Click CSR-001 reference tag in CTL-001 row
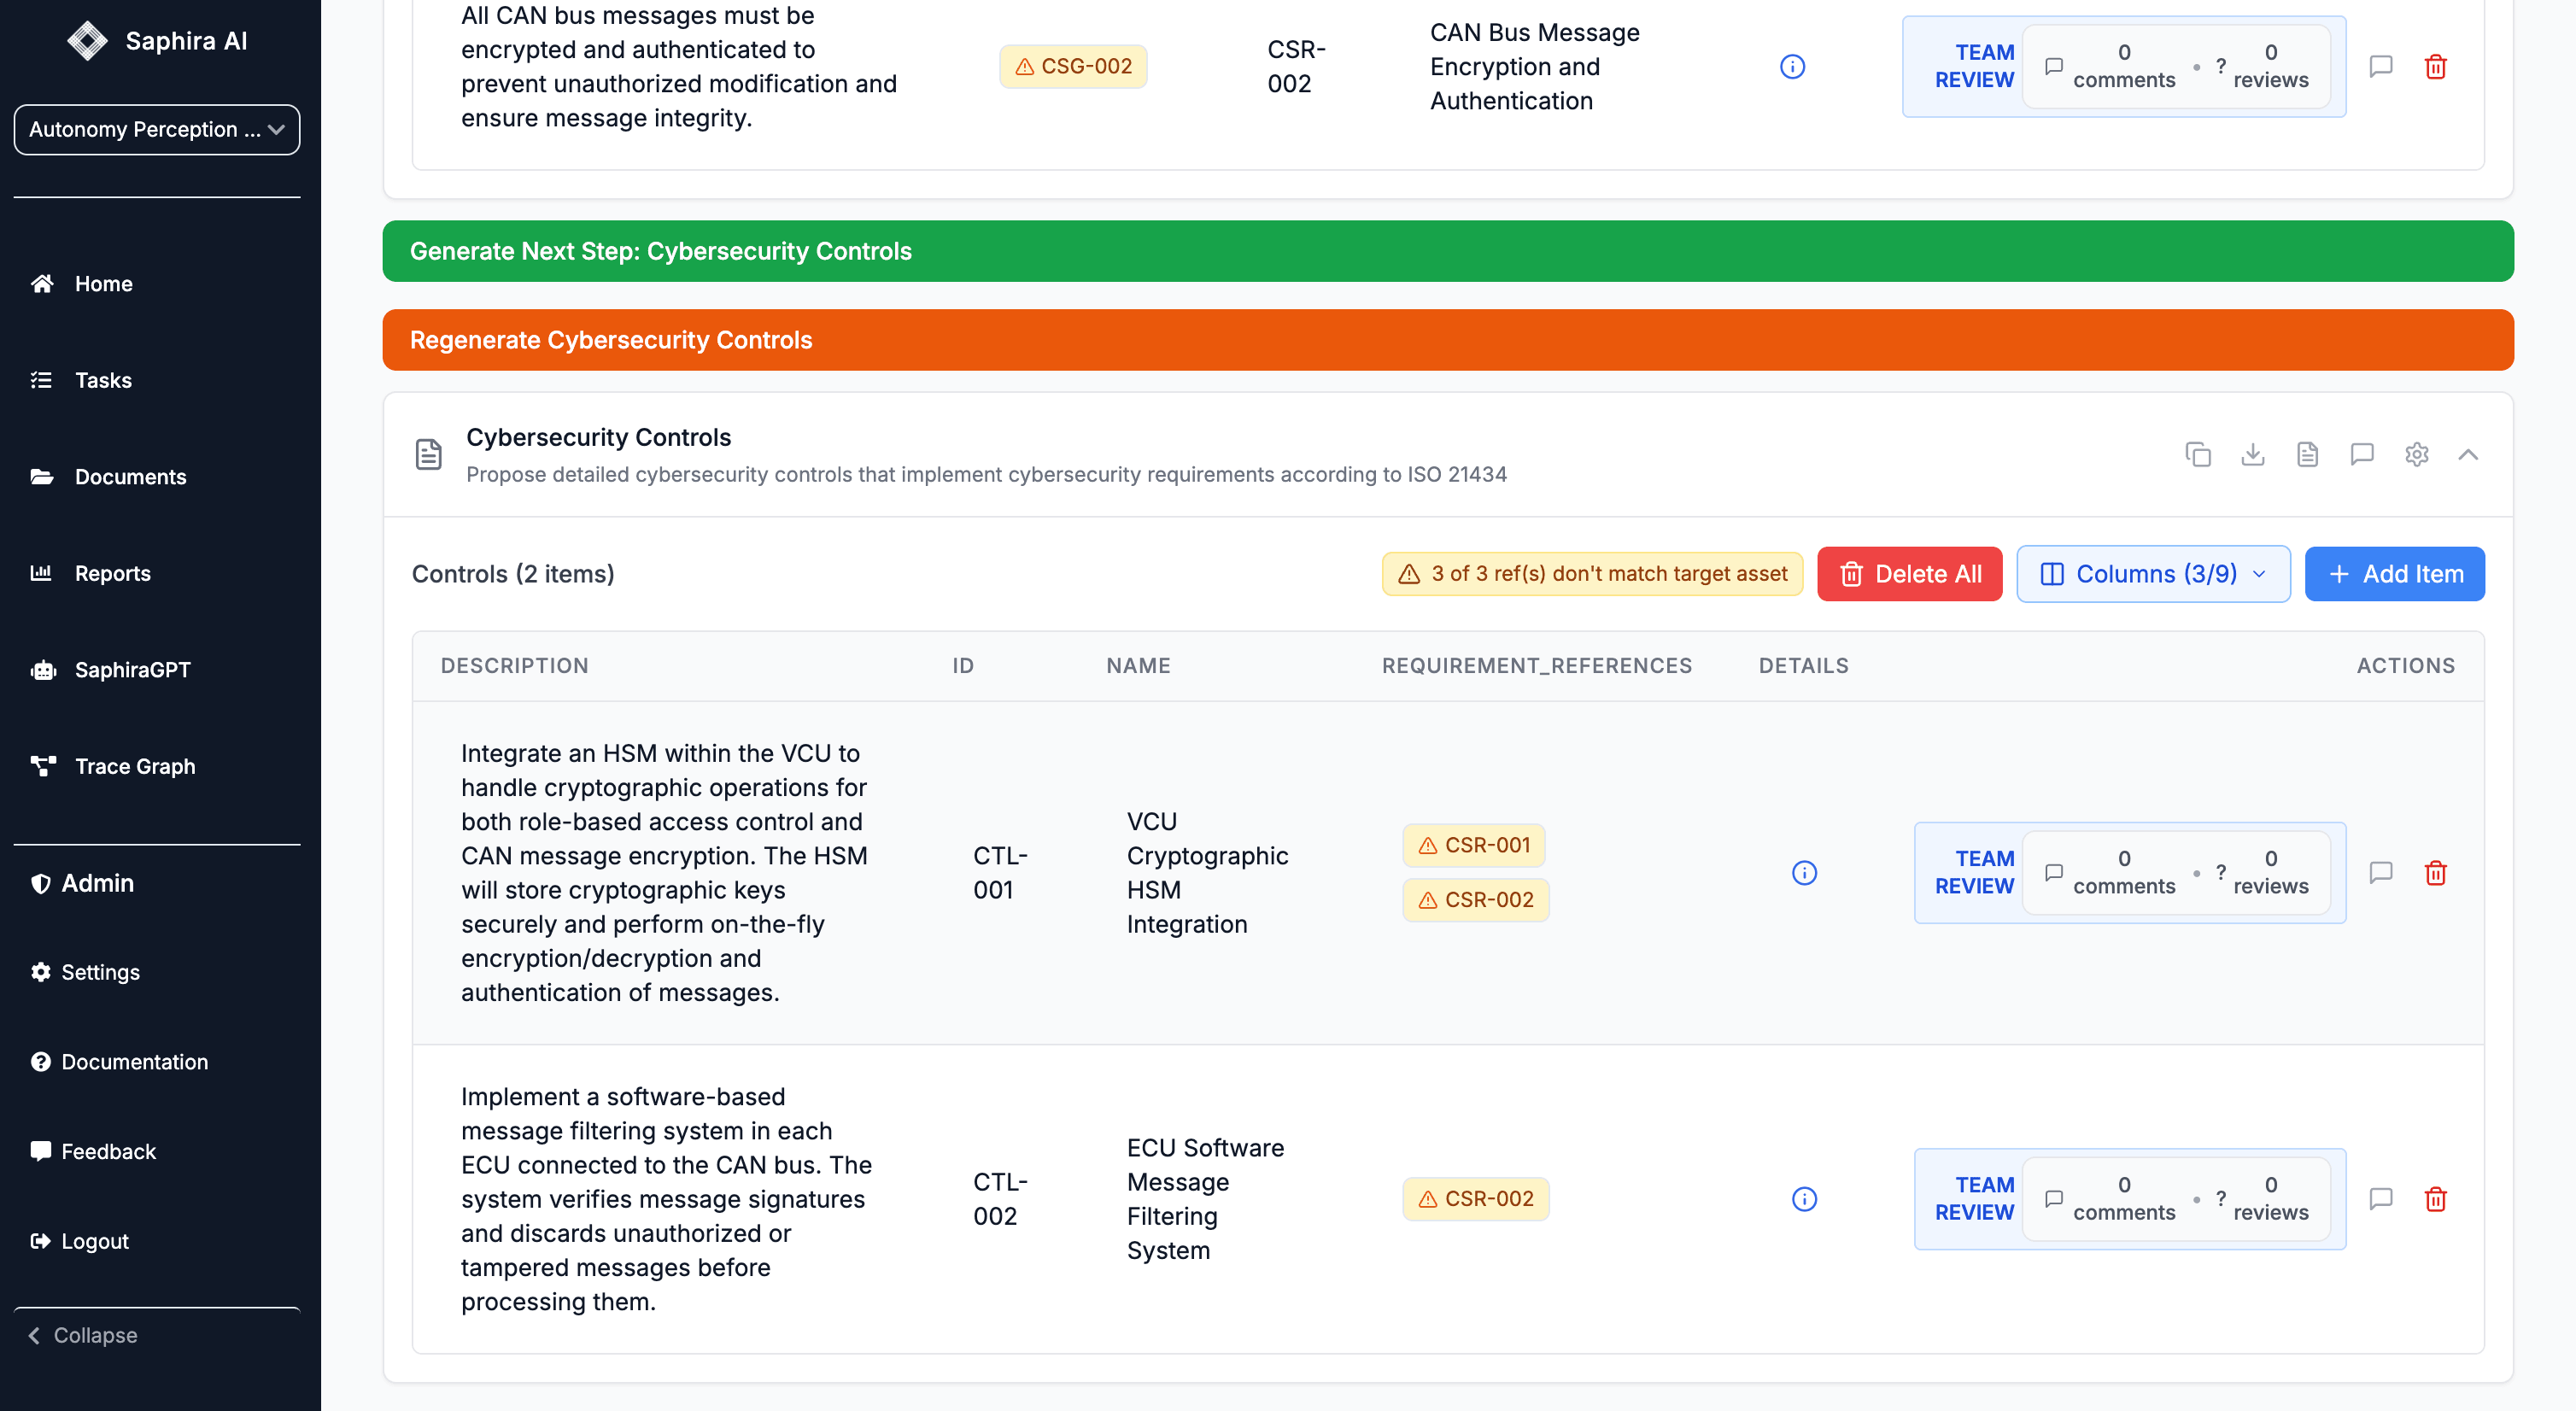Screen dimensions: 2576x1411 pos(1473,845)
